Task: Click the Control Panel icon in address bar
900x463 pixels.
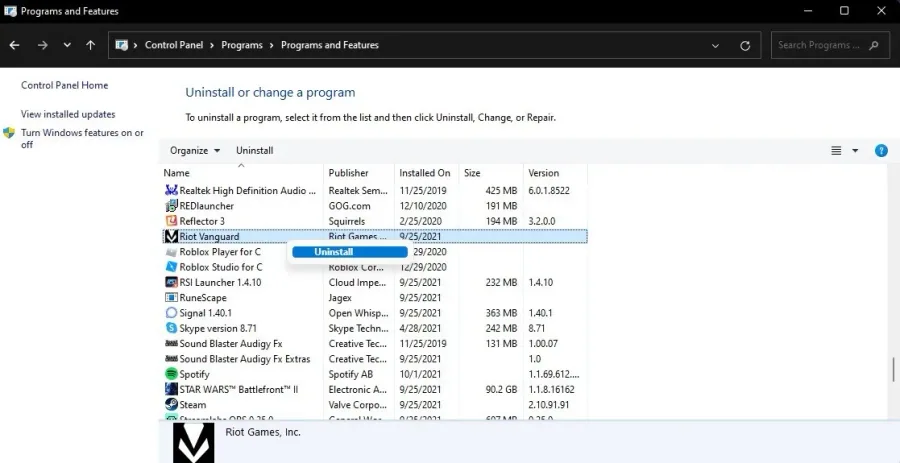Action: pyautogui.click(x=122, y=45)
